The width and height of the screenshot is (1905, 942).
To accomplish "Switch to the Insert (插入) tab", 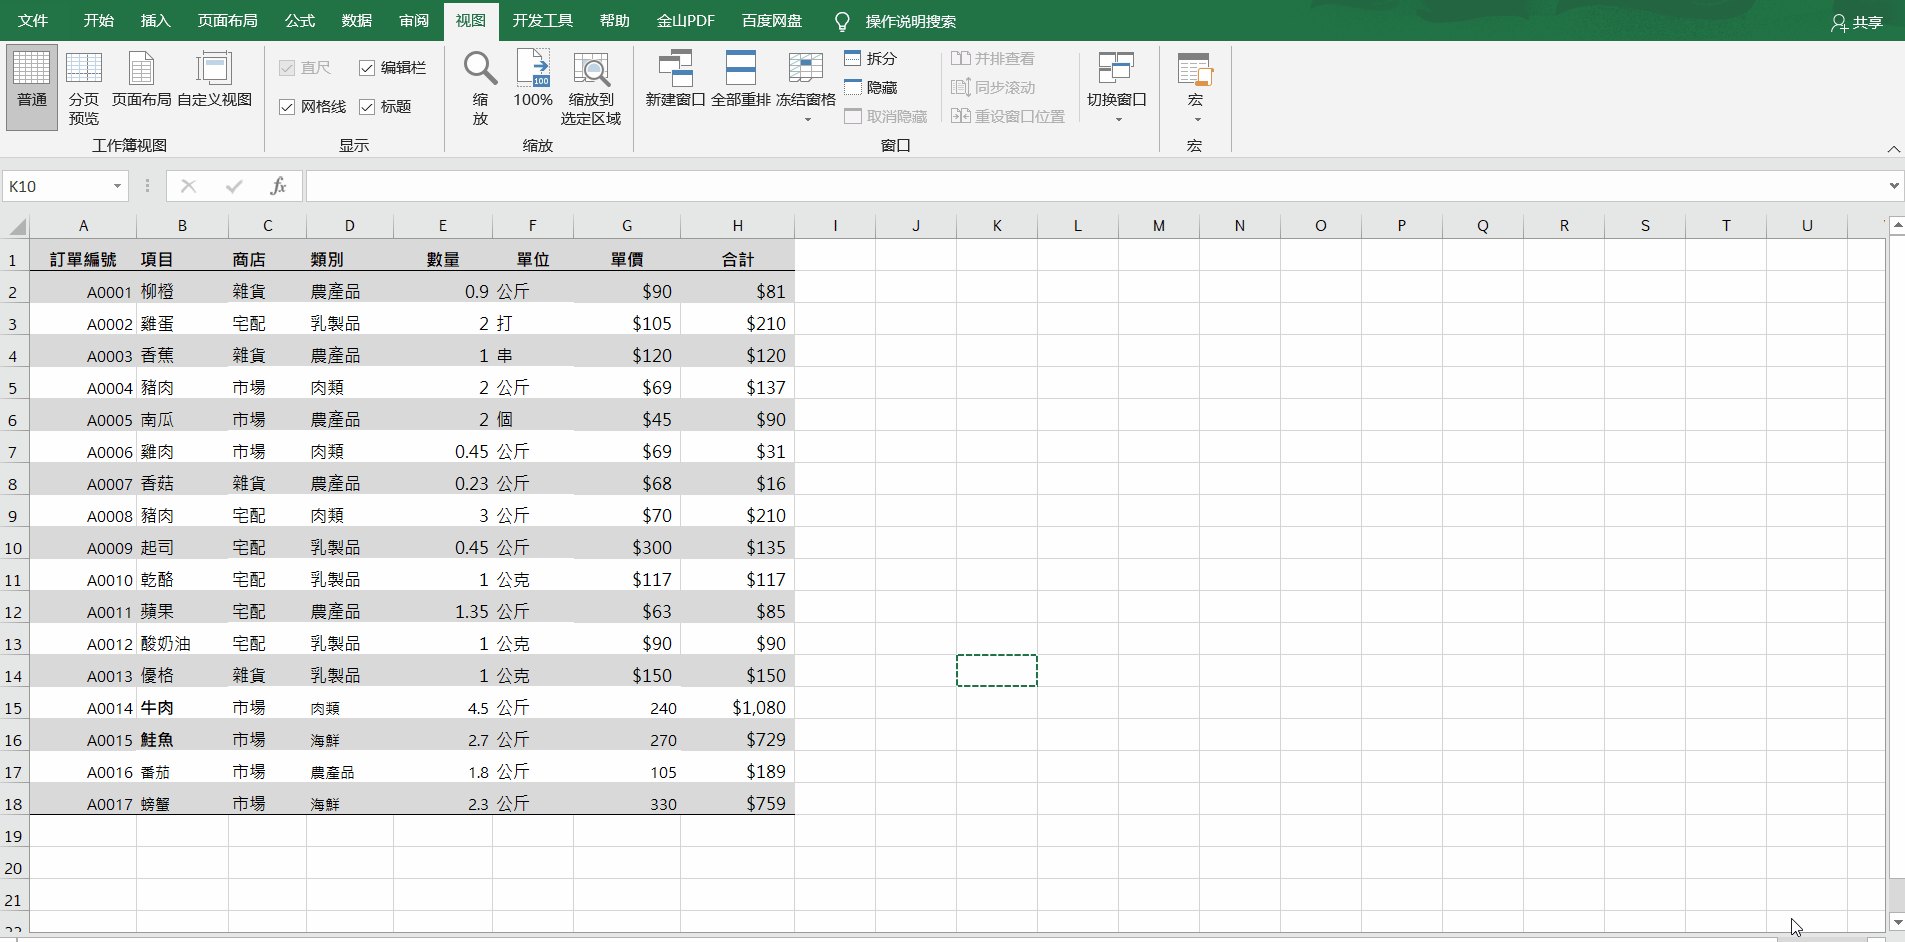I will tap(155, 21).
